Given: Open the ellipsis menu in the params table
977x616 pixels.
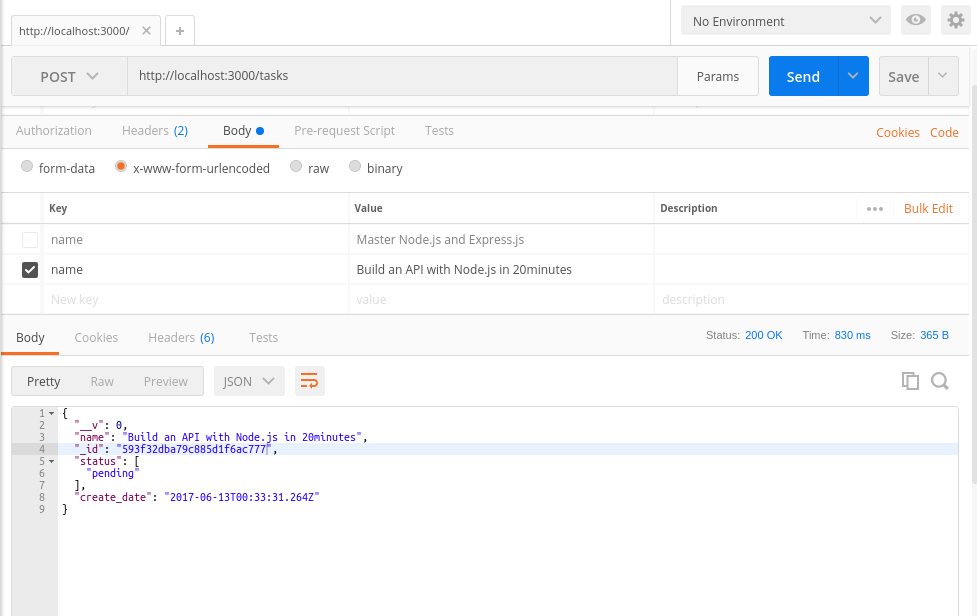Looking at the screenshot, I should [x=875, y=208].
